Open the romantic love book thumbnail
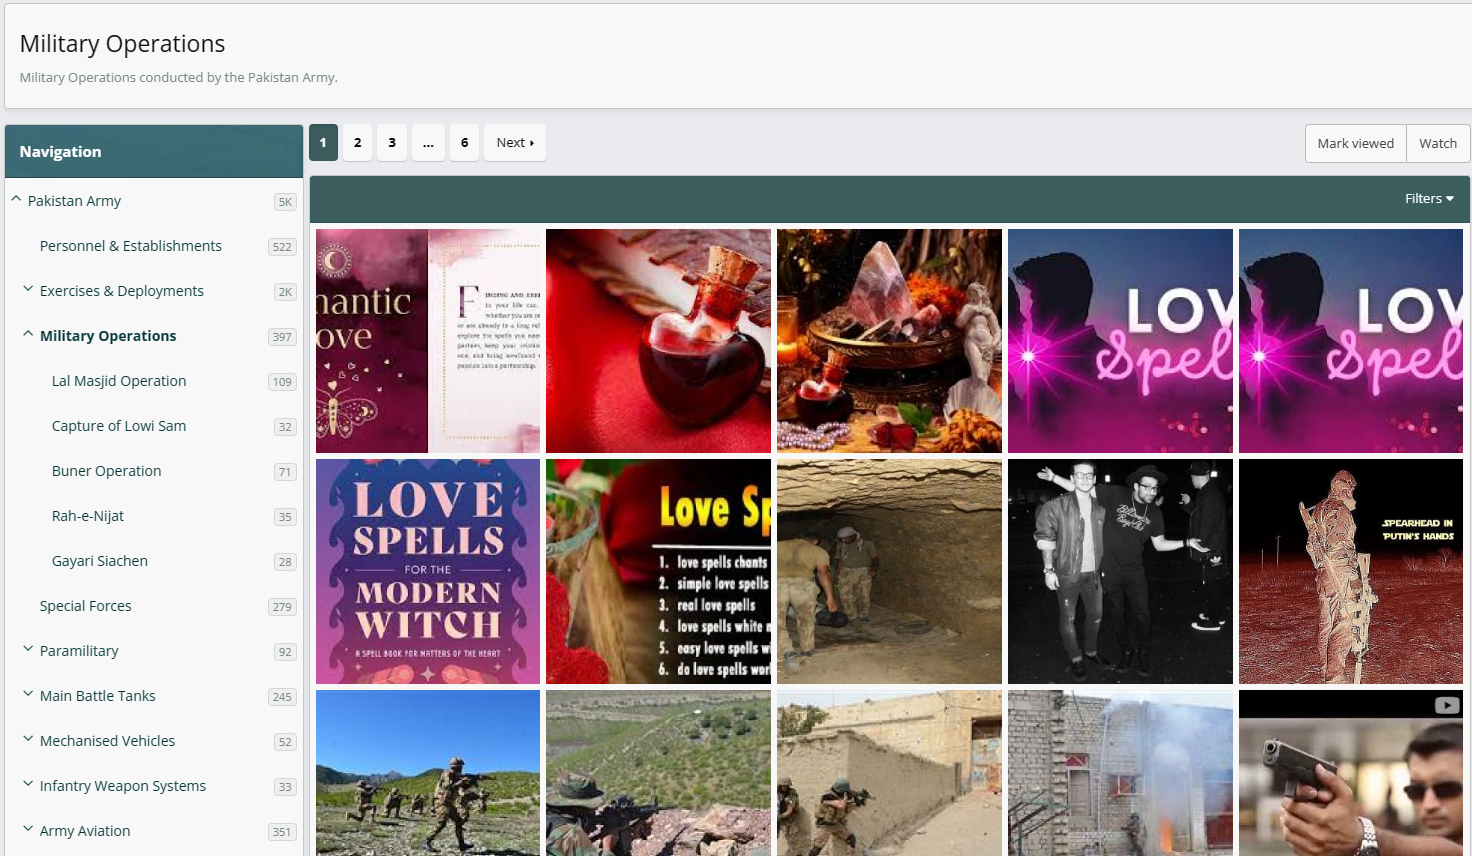 click(428, 341)
